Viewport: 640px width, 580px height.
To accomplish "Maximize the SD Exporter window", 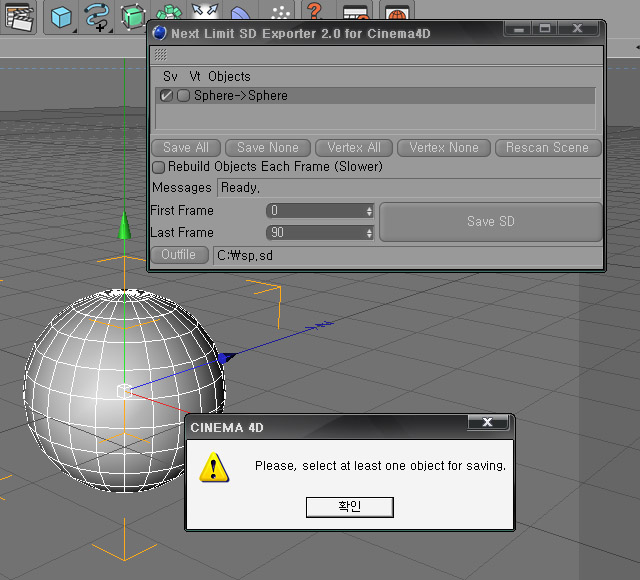I will pos(544,29).
